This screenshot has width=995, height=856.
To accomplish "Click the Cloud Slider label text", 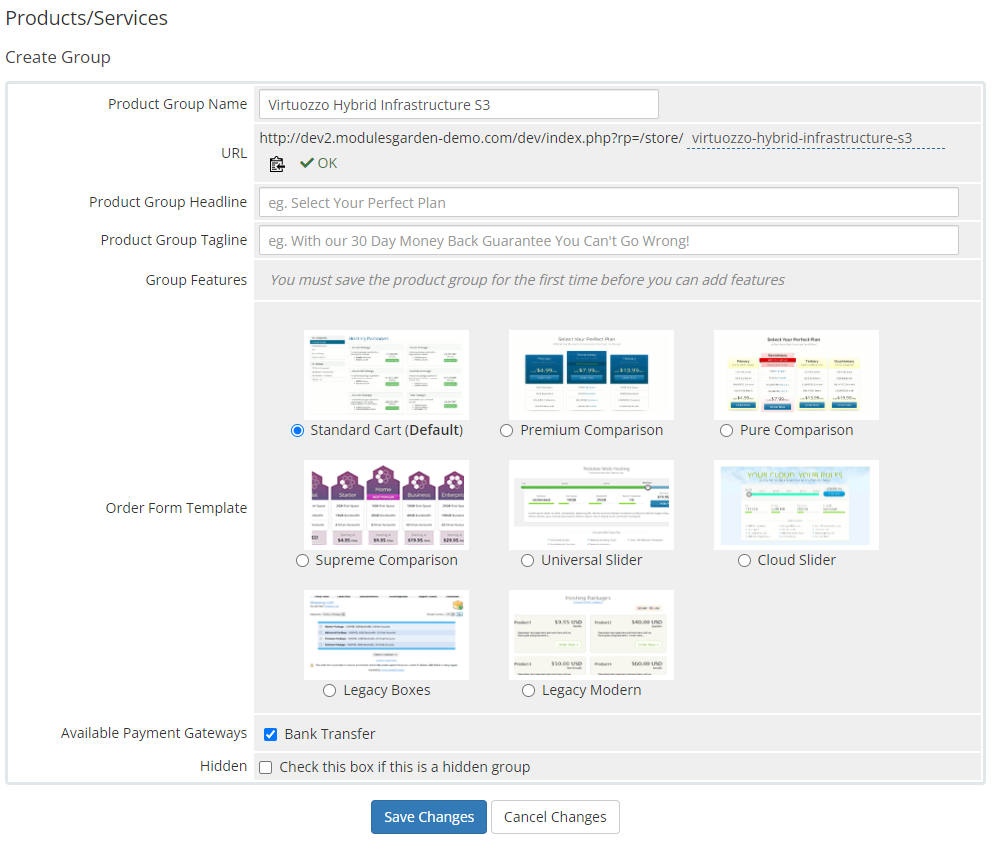I will tap(796, 560).
